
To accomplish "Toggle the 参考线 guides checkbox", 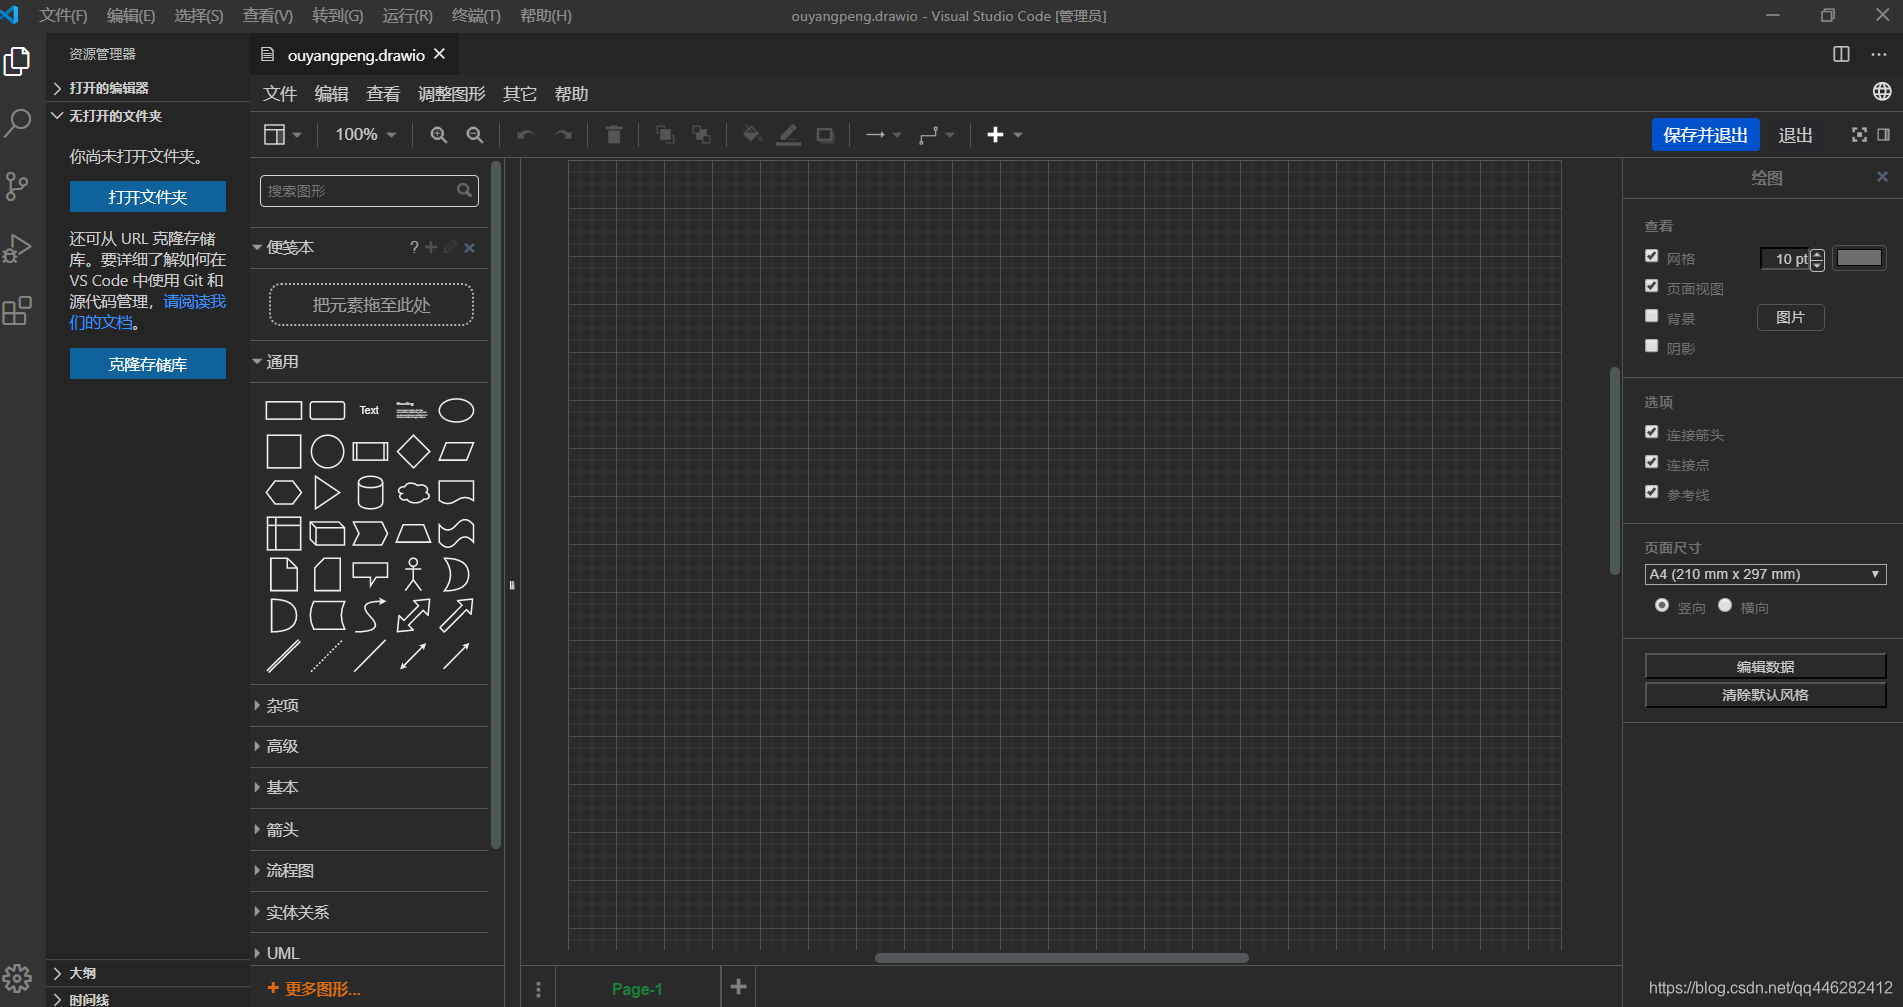I will [x=1651, y=492].
